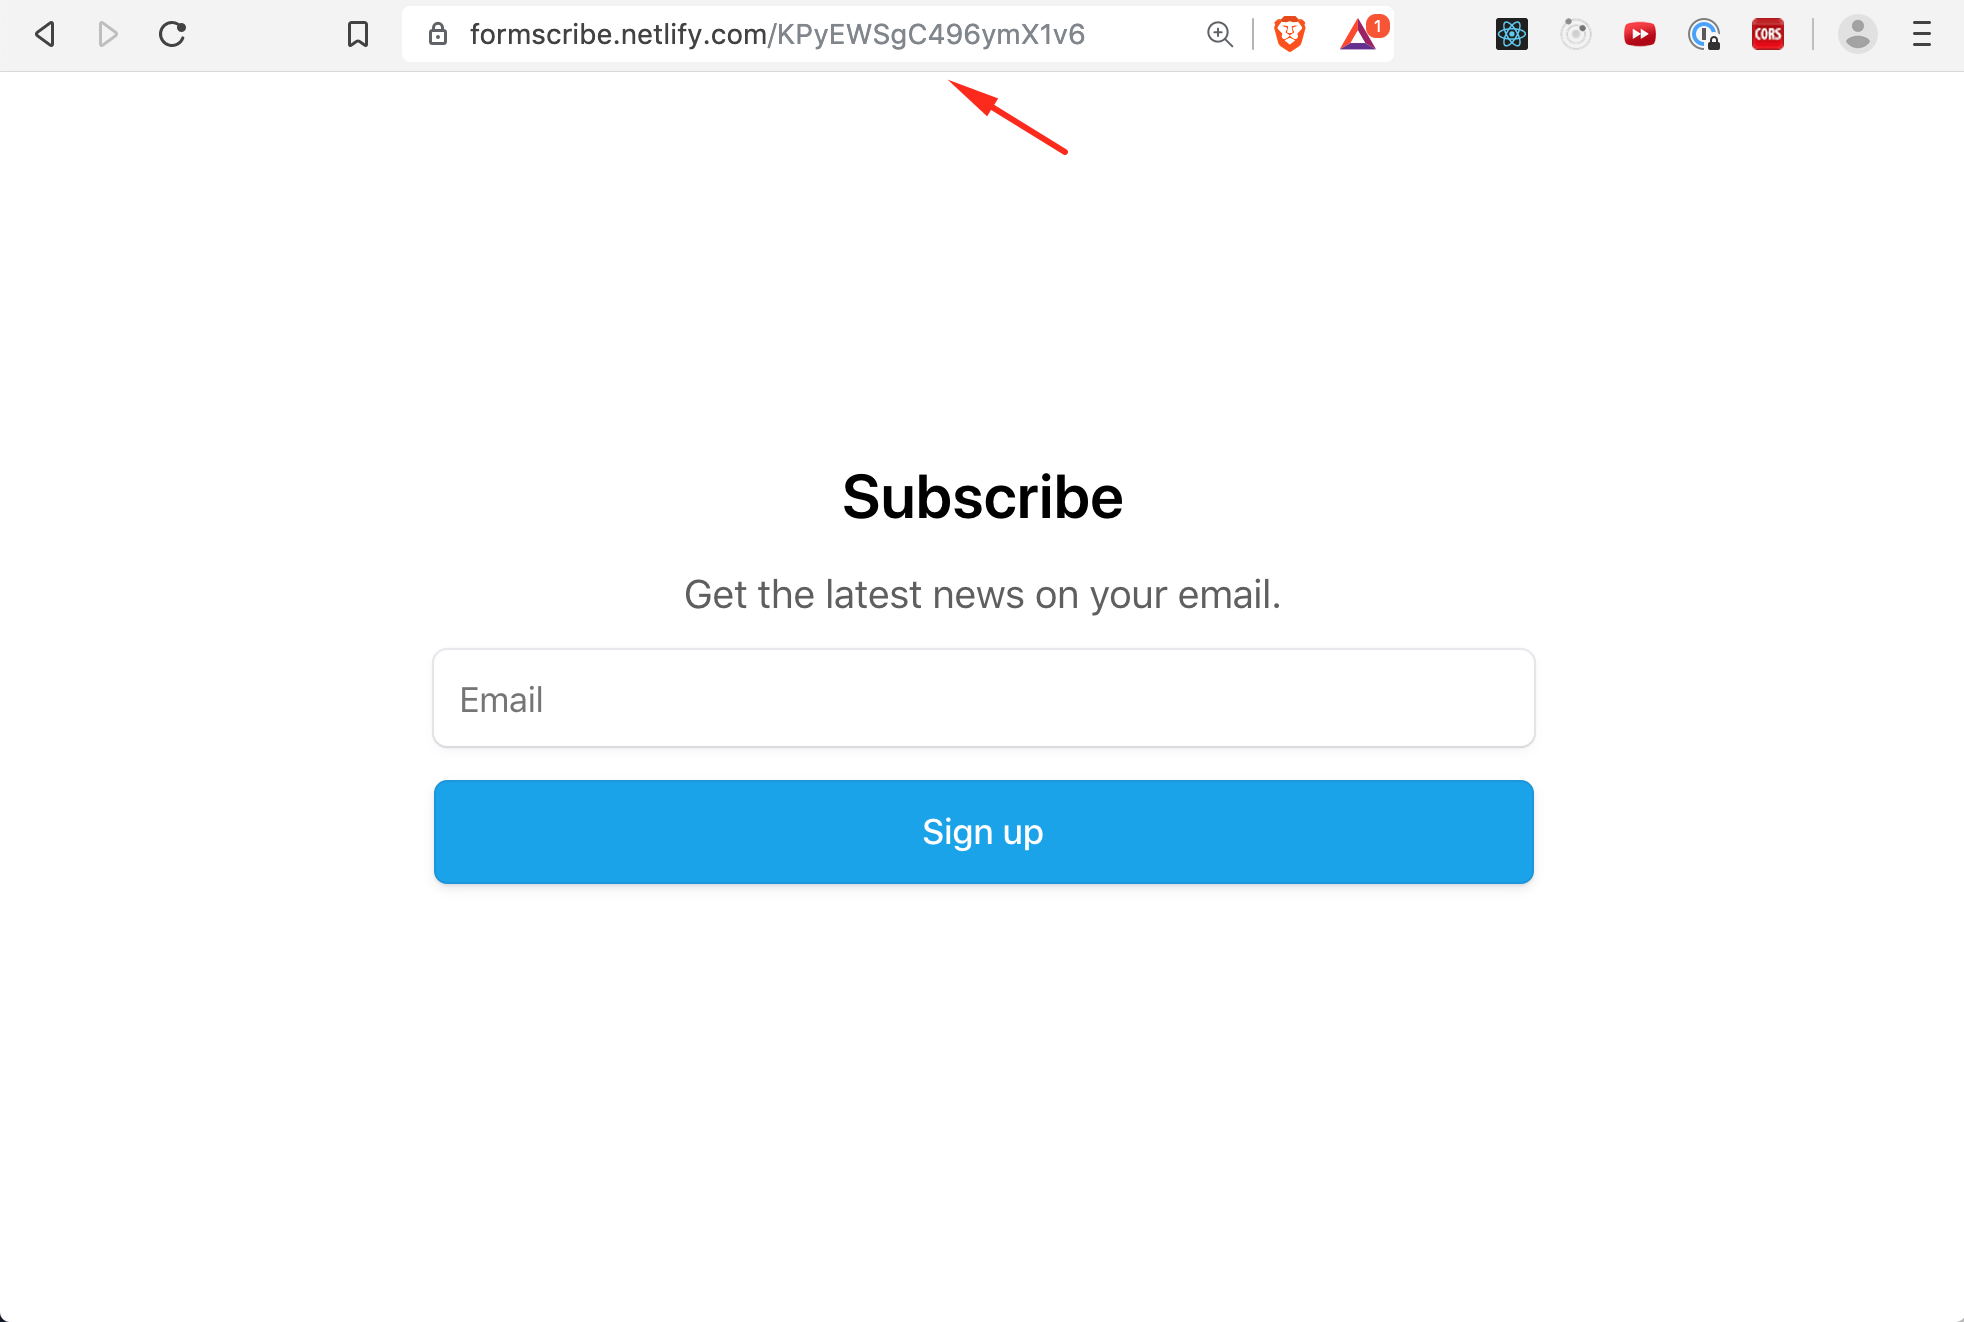The height and width of the screenshot is (1322, 1964).
Task: Open the blue locked-circle extension icon
Action: click(1704, 35)
